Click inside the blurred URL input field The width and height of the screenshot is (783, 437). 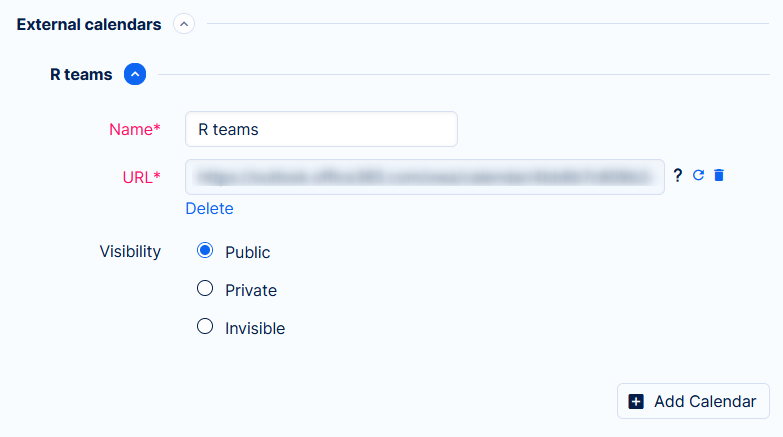point(424,177)
